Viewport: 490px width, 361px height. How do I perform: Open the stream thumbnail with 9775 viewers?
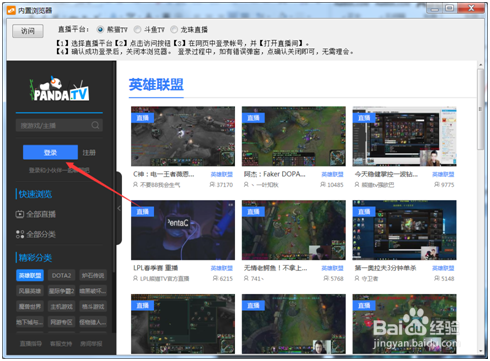[404, 136]
